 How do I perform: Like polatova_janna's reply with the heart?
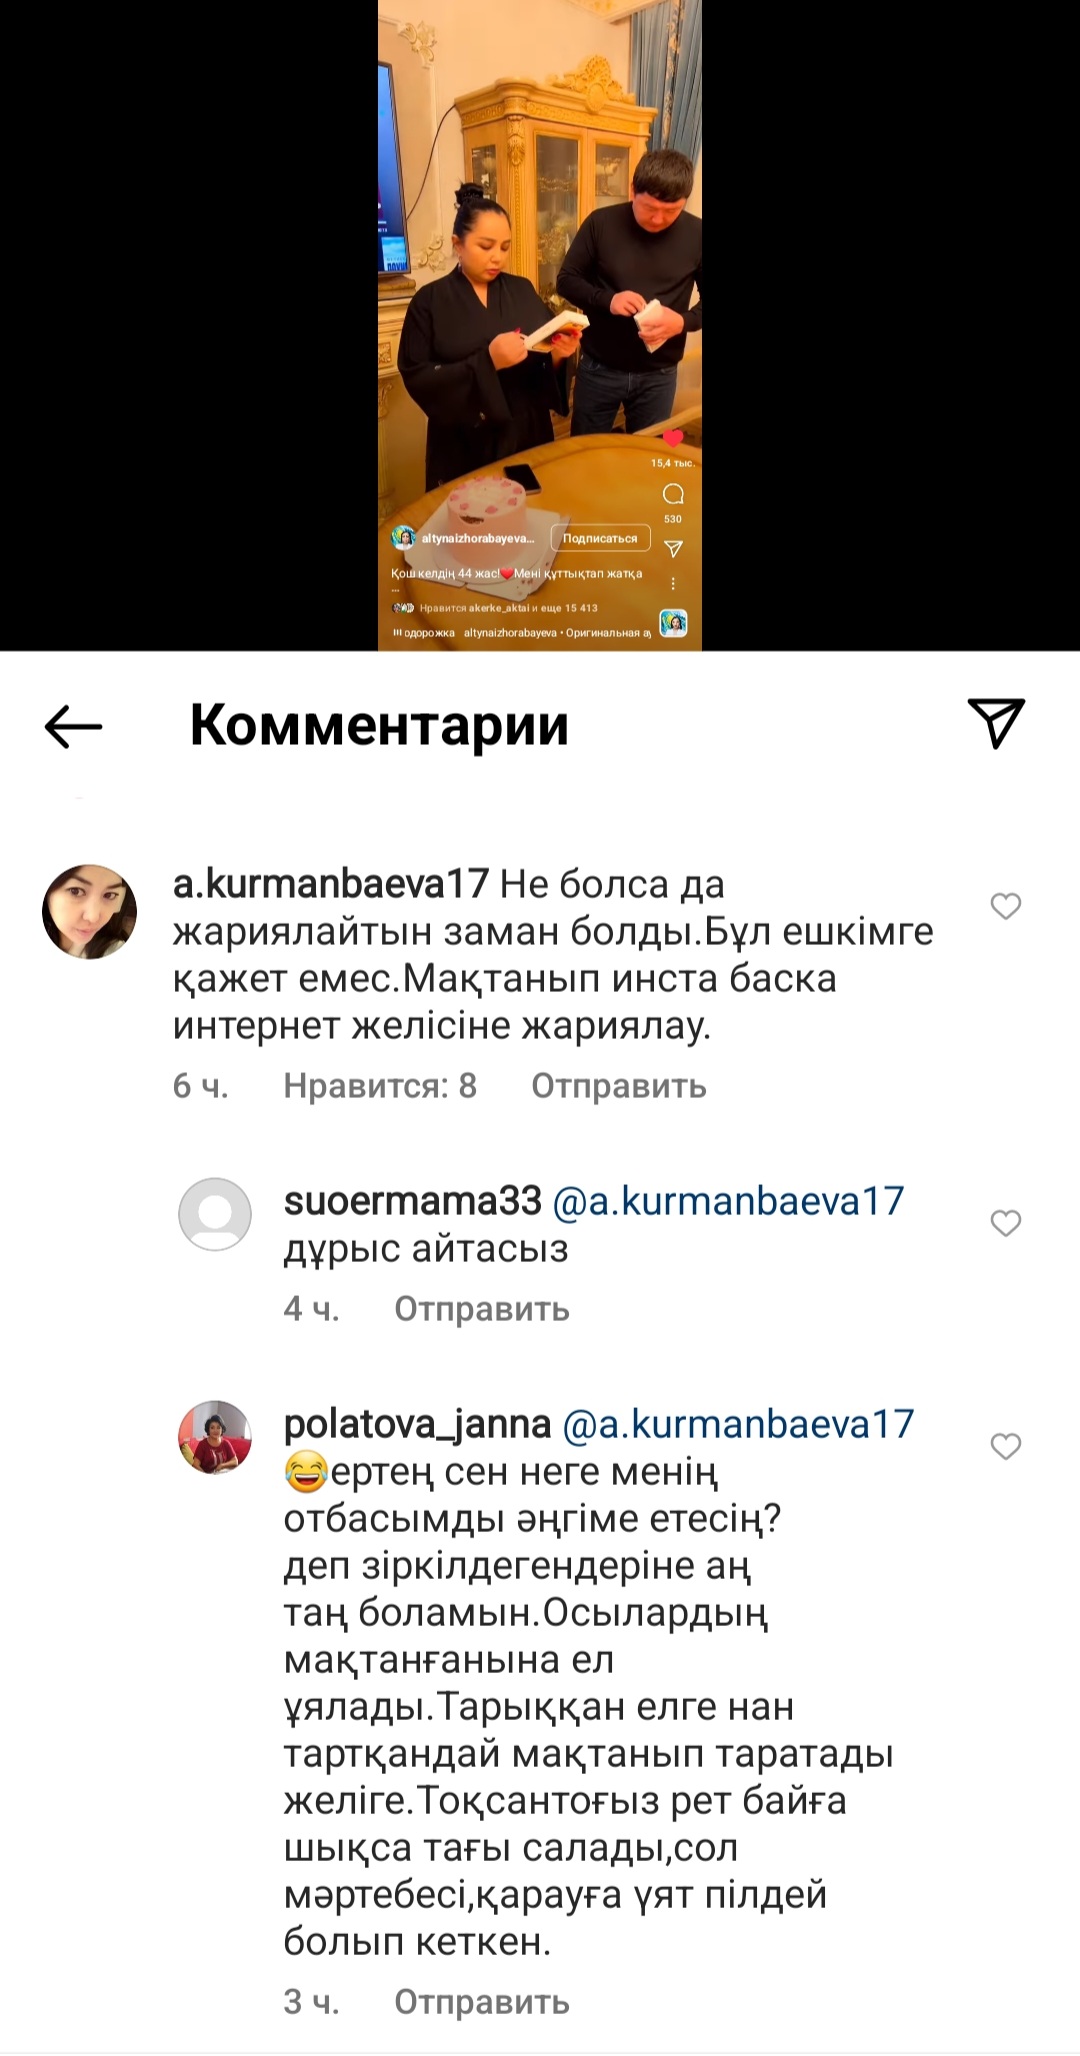coord(1005,1446)
